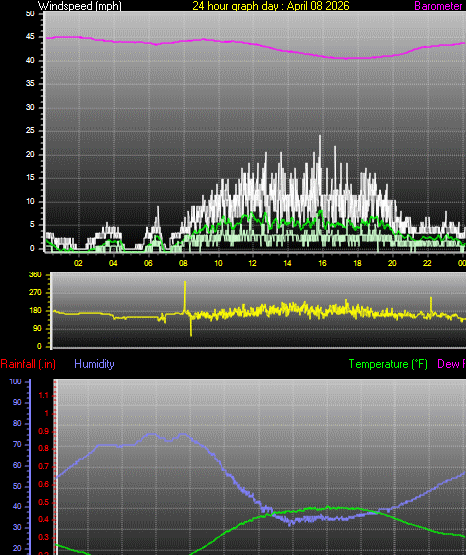Click the '16' hour label on time axis
Screen dimensions: 466x555
click(322, 263)
